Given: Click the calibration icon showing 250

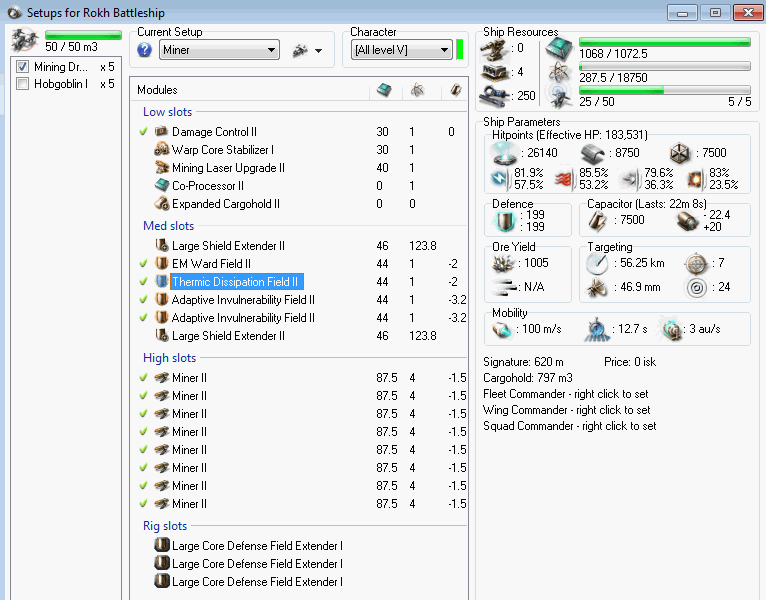Looking at the screenshot, I should pyautogui.click(x=494, y=96).
